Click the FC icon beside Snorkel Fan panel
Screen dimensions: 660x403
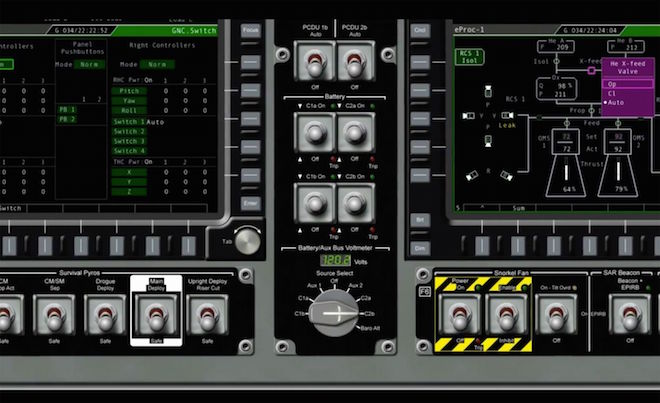[x=425, y=291]
